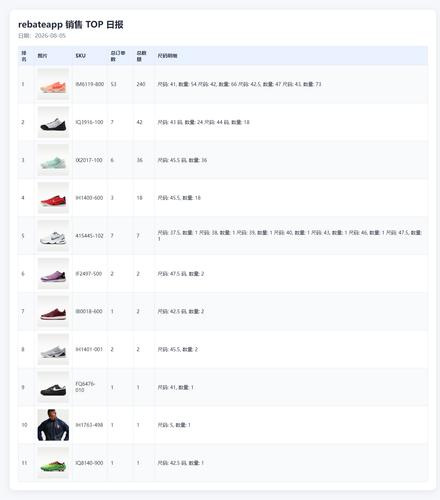This screenshot has height=500, width=440.
Task: Open the black Nike shoe thumbnail, rank 9
Action: pos(53,387)
